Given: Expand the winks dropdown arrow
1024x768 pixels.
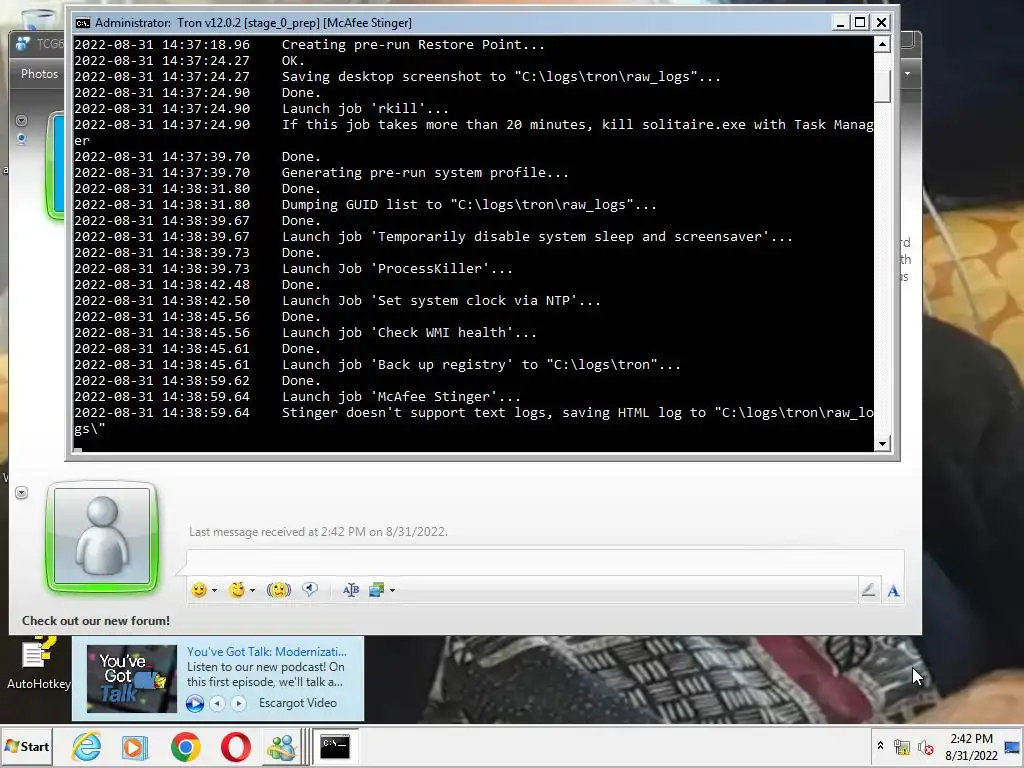Looking at the screenshot, I should point(253,590).
